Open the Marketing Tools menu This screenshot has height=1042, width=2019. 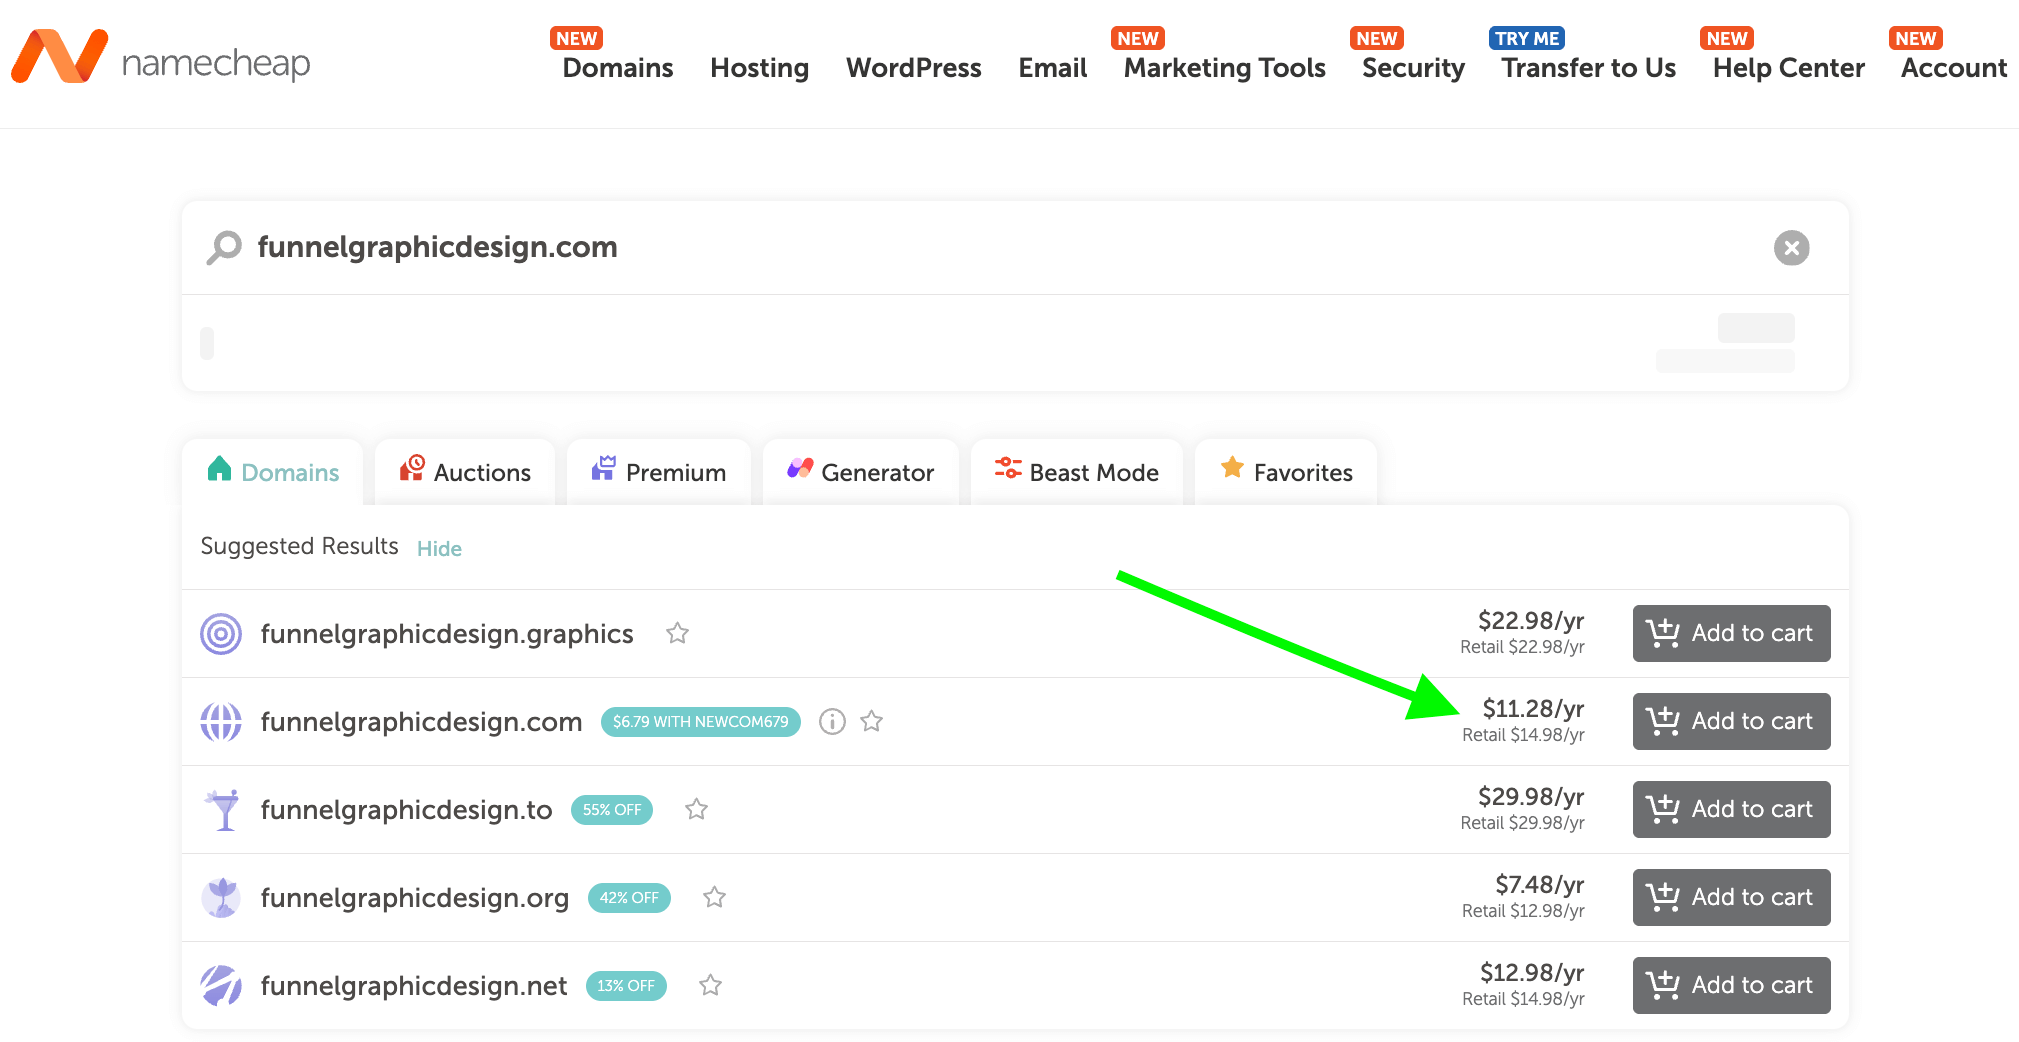[x=1222, y=68]
